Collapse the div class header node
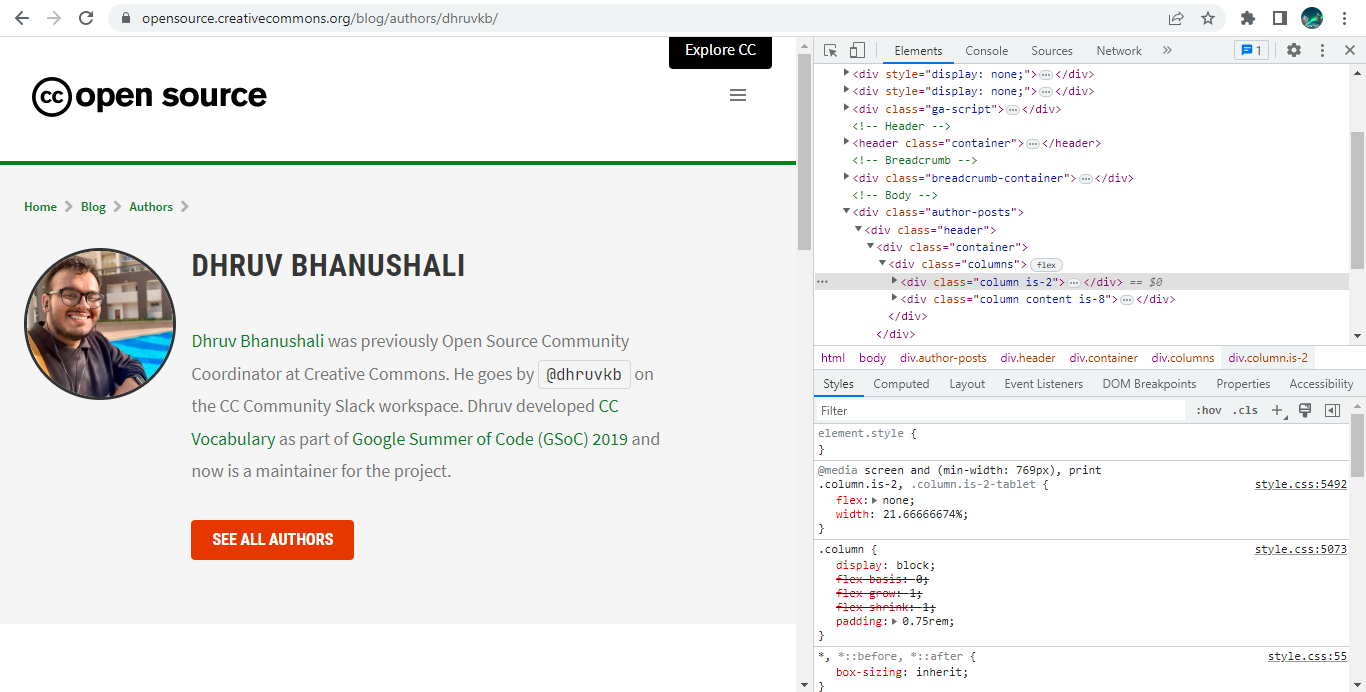Screen dimensions: 1366x692 [x=859, y=229]
